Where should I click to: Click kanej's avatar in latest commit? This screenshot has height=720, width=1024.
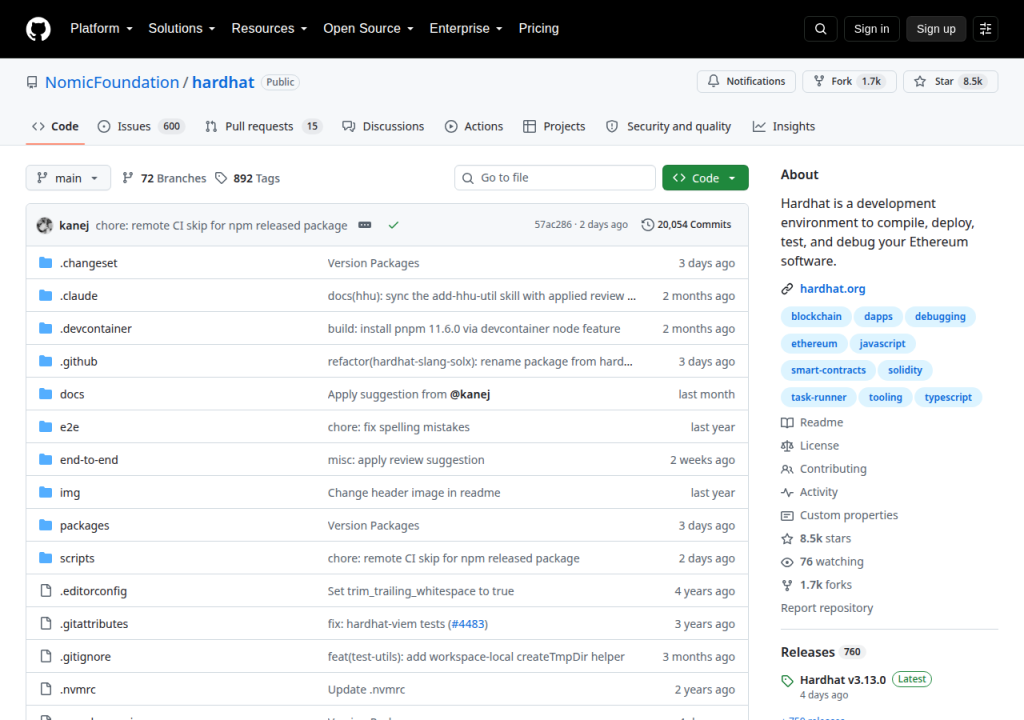click(x=44, y=225)
